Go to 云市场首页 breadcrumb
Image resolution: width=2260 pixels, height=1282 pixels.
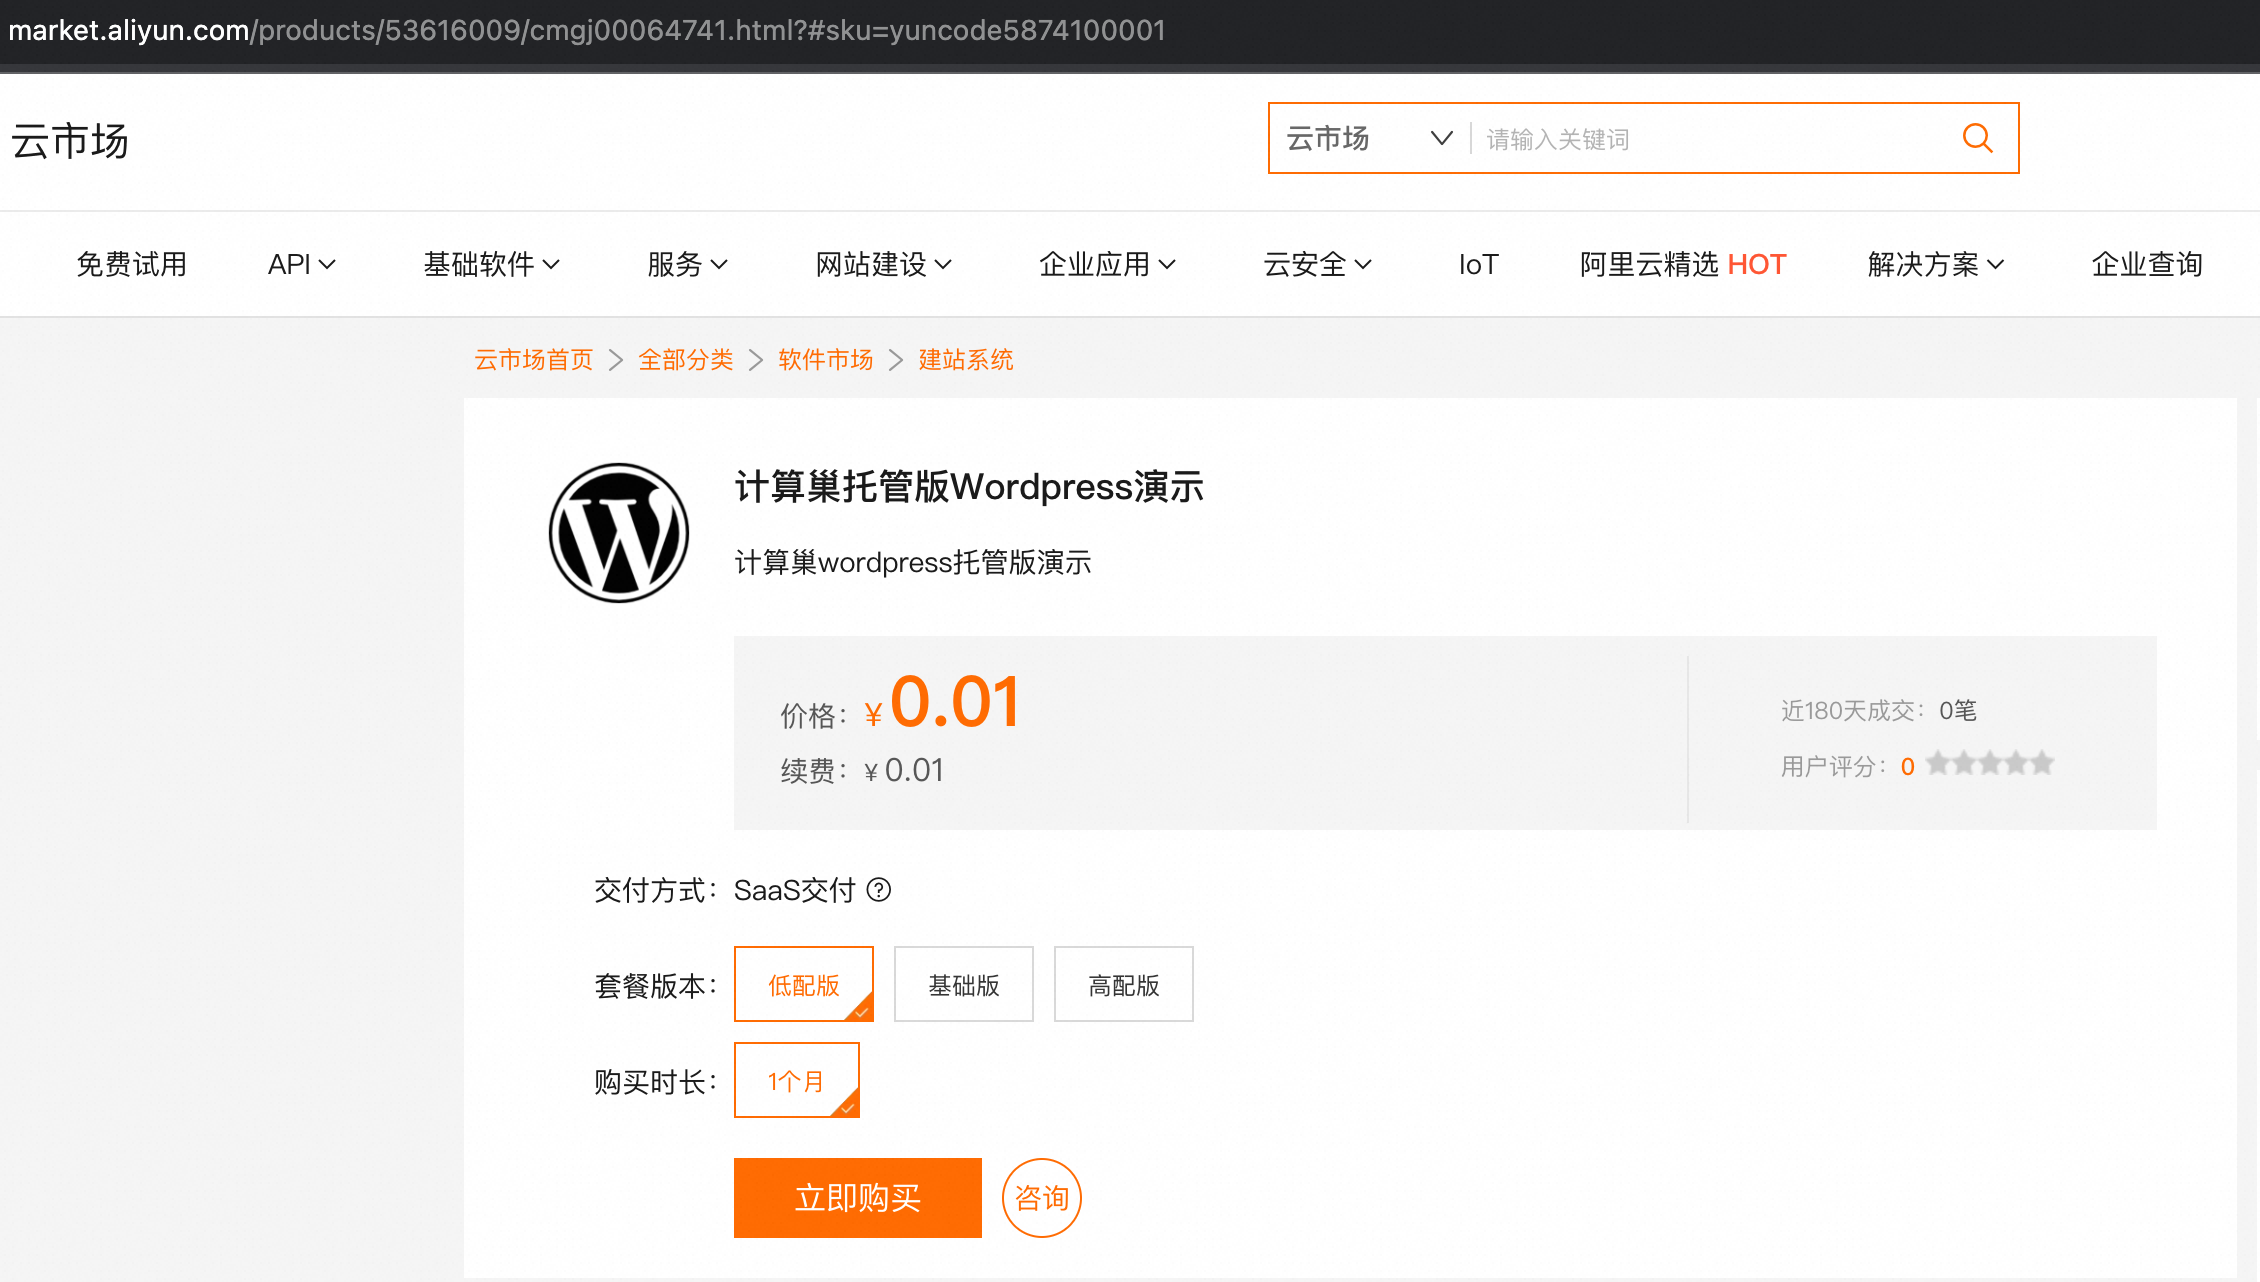click(x=534, y=360)
